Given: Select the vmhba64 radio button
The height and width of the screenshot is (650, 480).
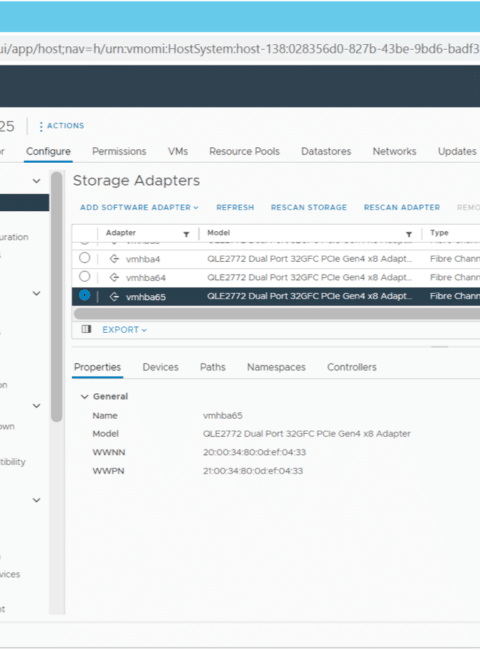Looking at the screenshot, I should tap(85, 276).
